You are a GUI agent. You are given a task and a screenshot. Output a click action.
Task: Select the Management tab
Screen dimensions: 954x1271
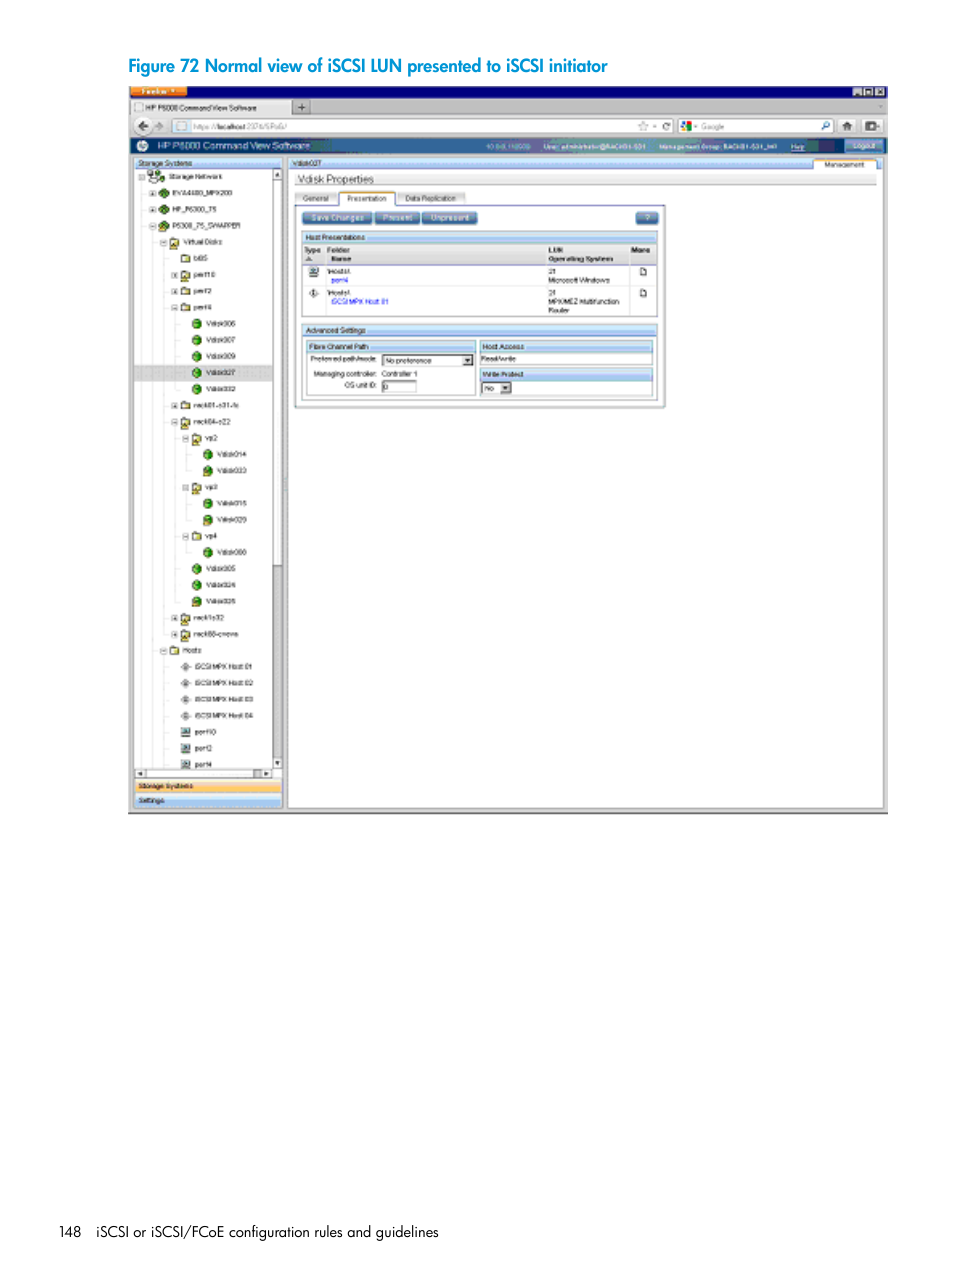[844, 164]
